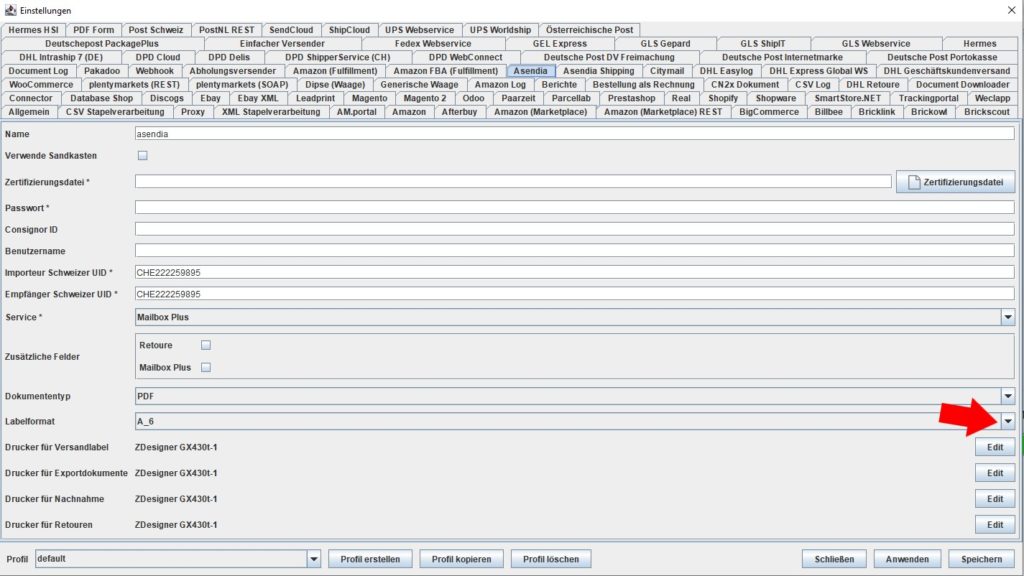1024x576 pixels.
Task: Open the DHL Retoure tab
Action: (872, 84)
